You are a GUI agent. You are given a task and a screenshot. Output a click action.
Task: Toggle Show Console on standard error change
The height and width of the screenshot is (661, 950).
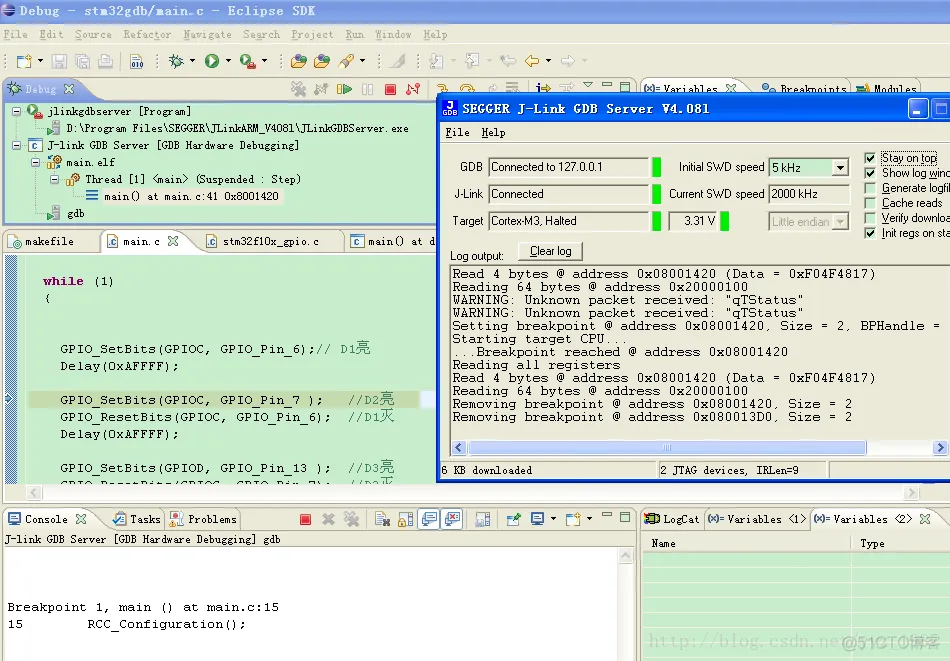pos(453,519)
